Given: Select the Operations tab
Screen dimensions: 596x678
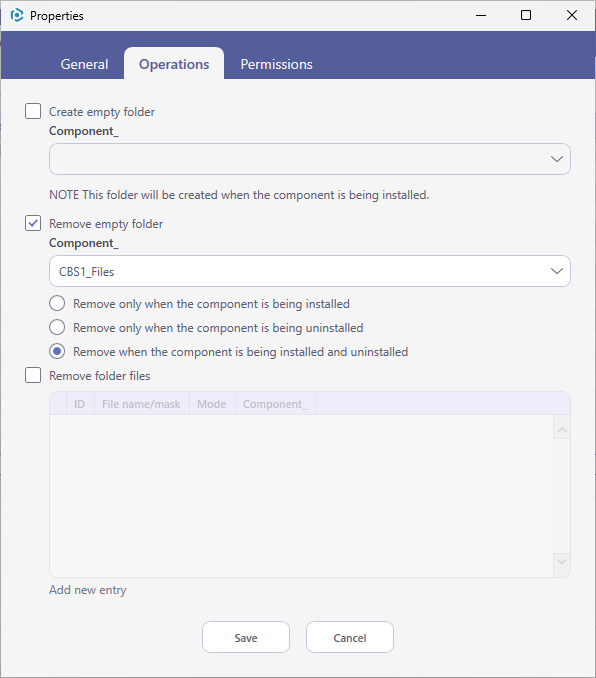Looking at the screenshot, I should pos(174,64).
